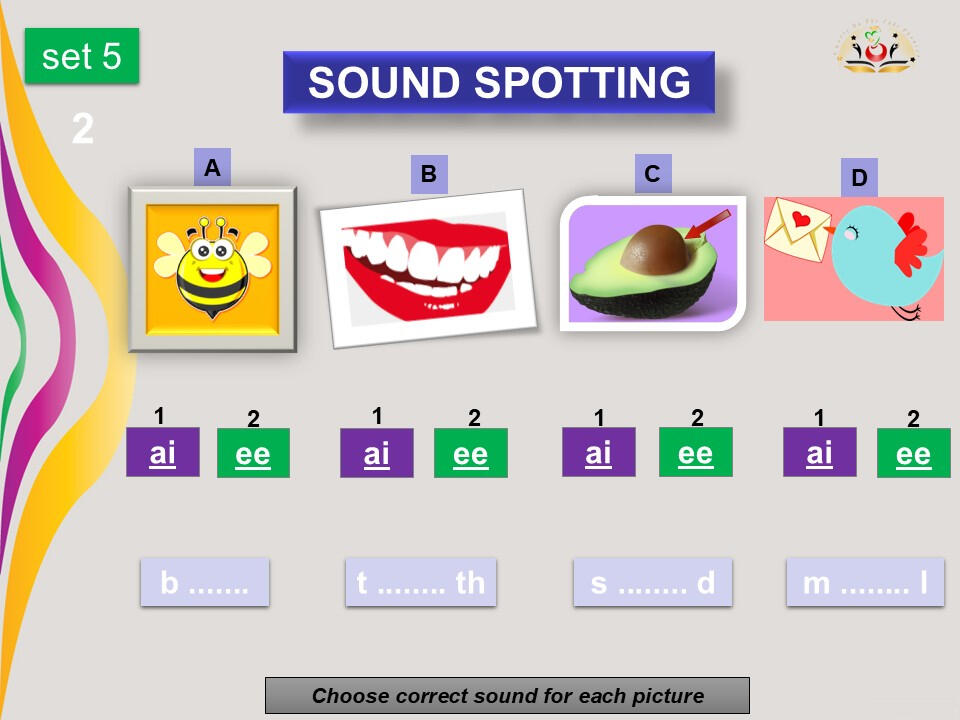Click the bird with envelope picture
The height and width of the screenshot is (720, 960).
(853, 258)
